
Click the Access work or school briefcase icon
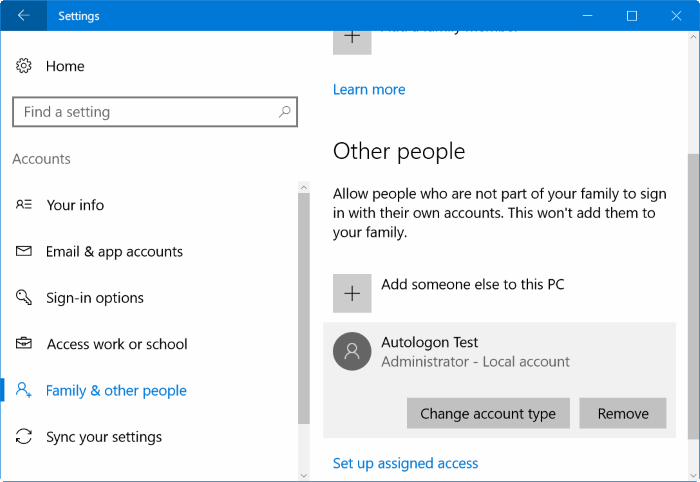pyautogui.click(x=24, y=344)
